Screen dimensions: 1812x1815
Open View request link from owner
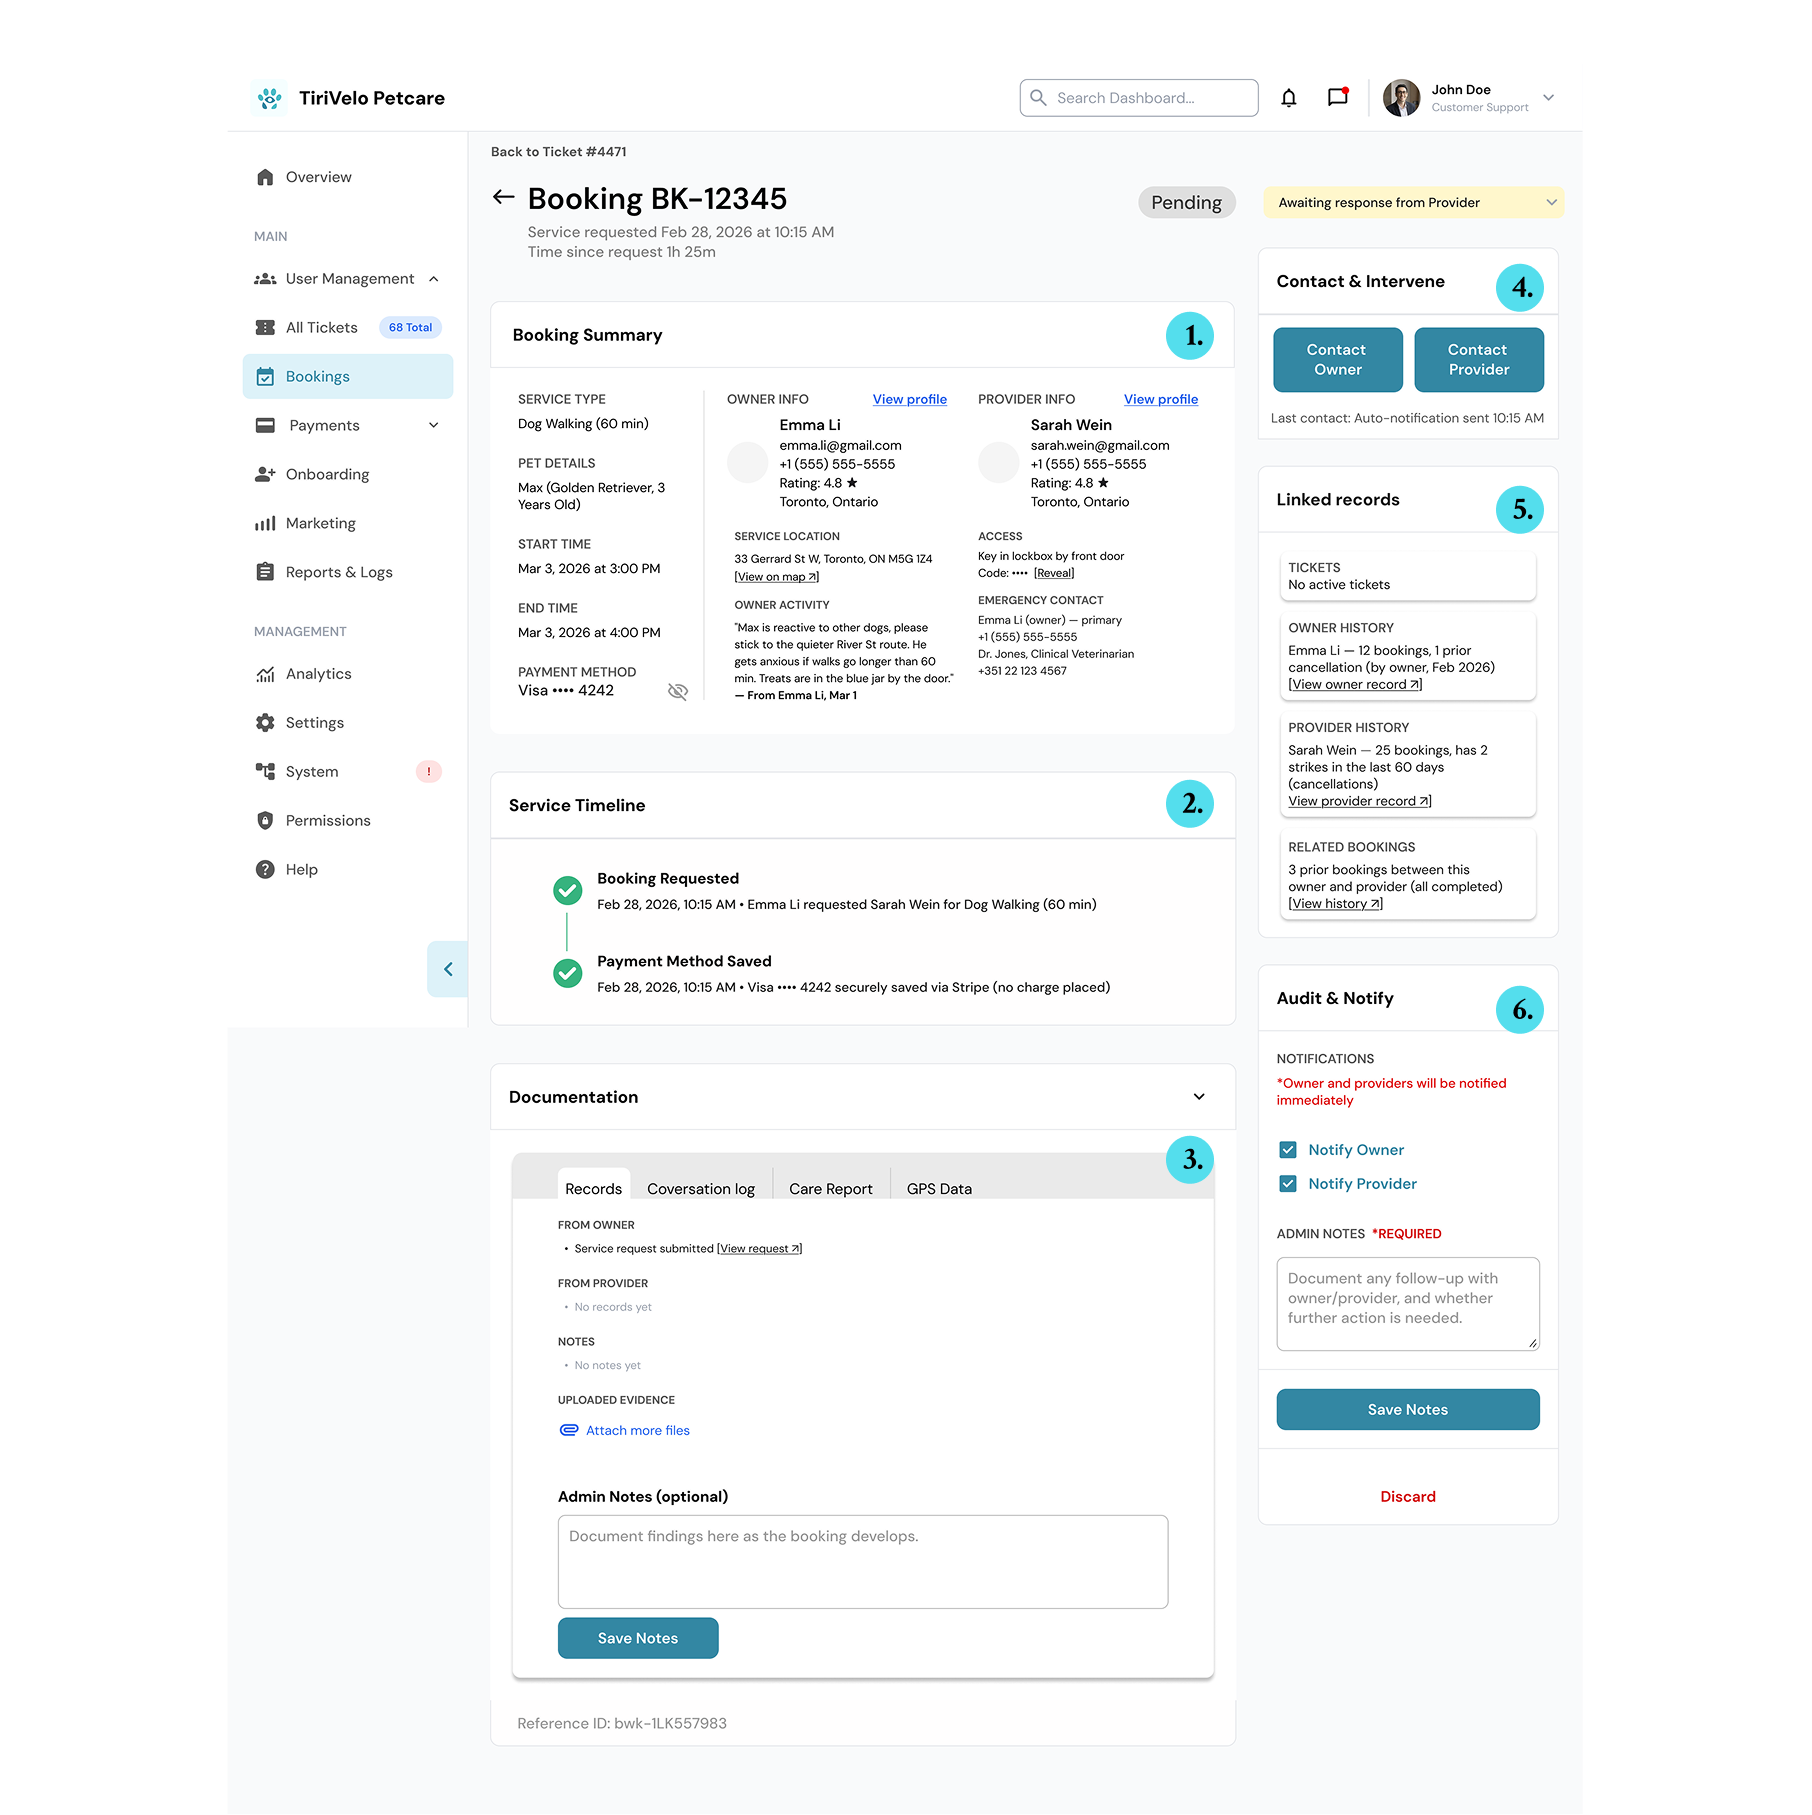coord(759,1249)
